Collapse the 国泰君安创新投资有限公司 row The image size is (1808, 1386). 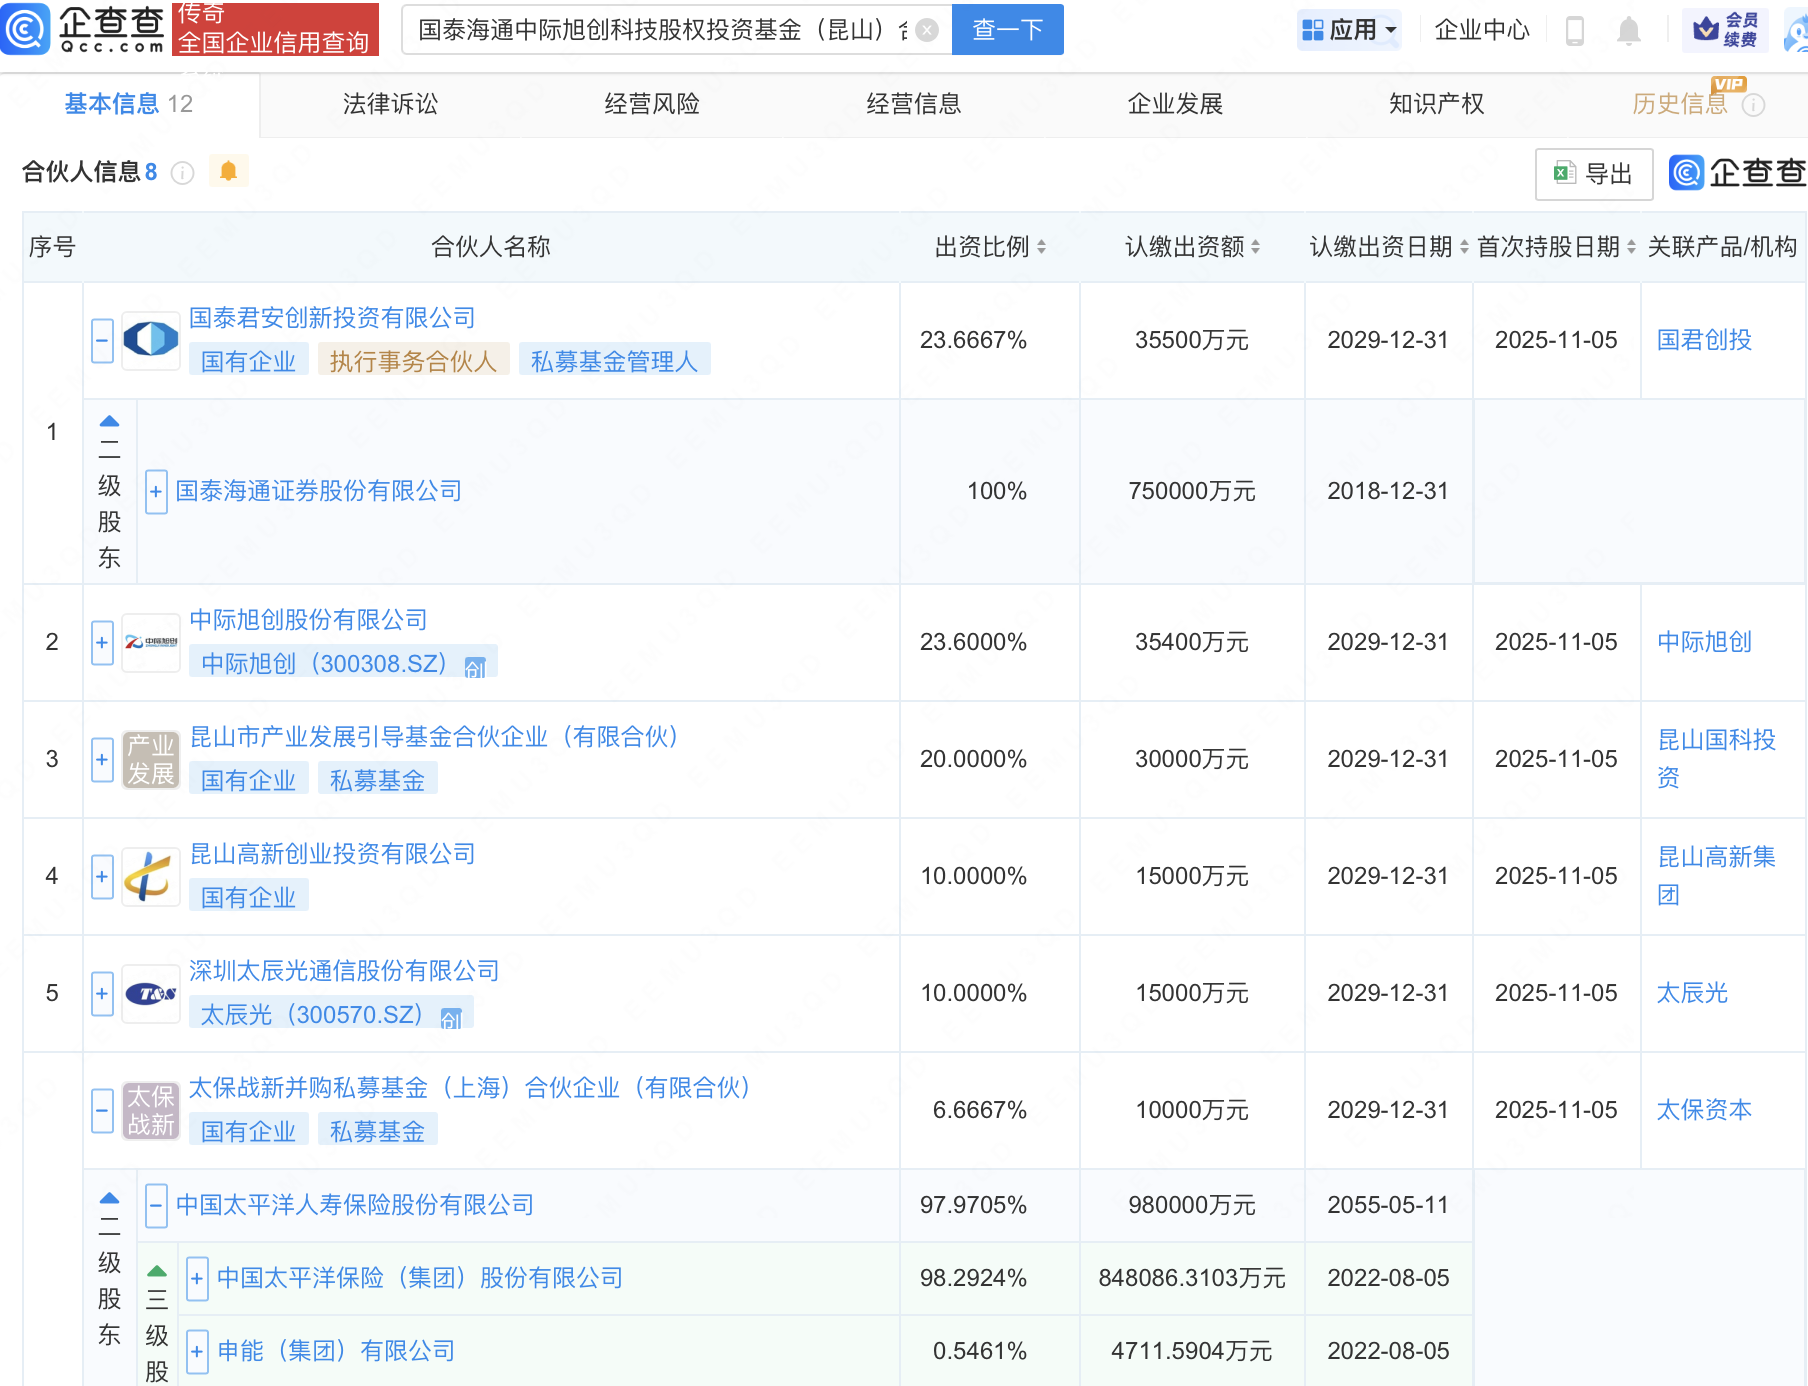[102, 340]
